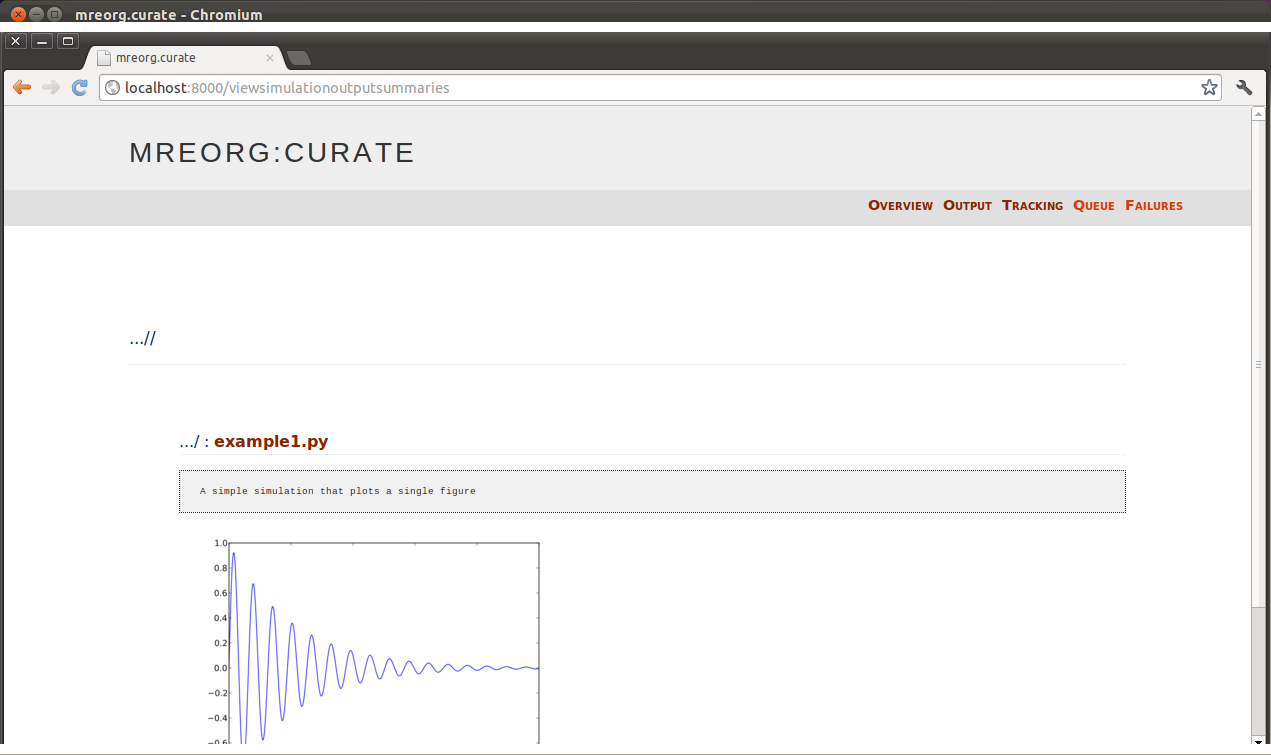The height and width of the screenshot is (755, 1271).
Task: Open the Output navigation link
Action: [x=967, y=205]
